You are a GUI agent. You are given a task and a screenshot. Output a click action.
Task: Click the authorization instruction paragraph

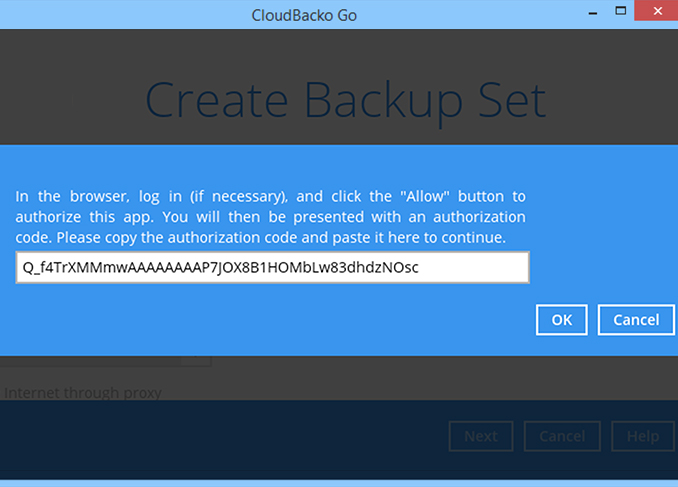[x=270, y=217]
